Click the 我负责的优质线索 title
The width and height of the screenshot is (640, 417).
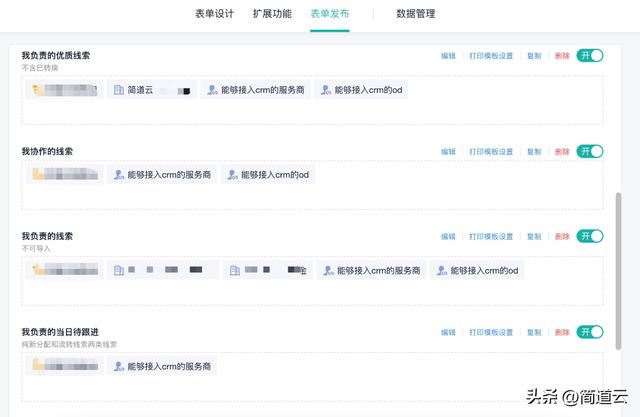click(56, 55)
